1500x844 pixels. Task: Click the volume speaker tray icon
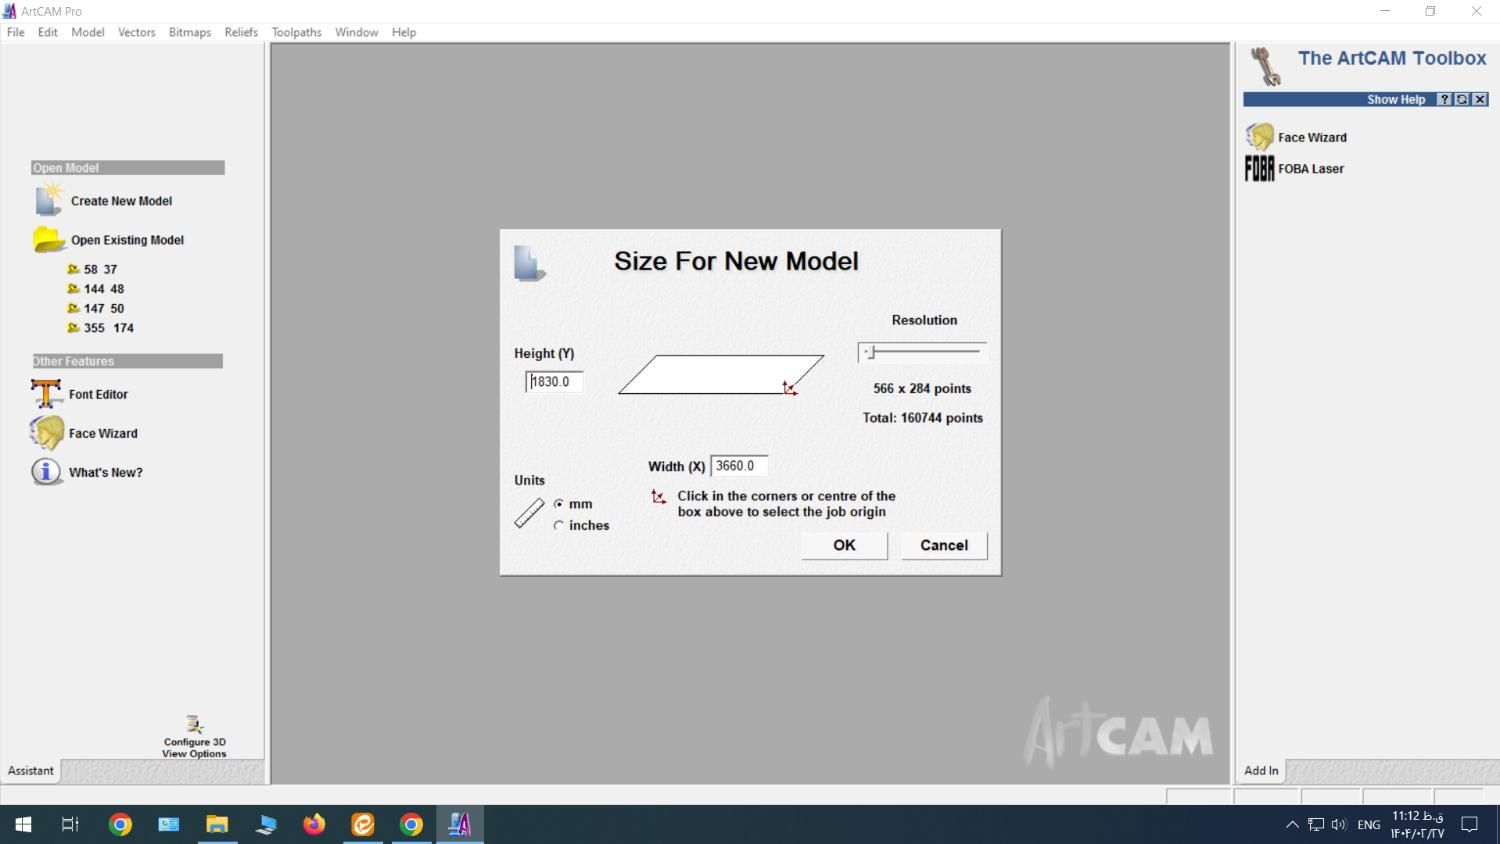[1339, 825]
